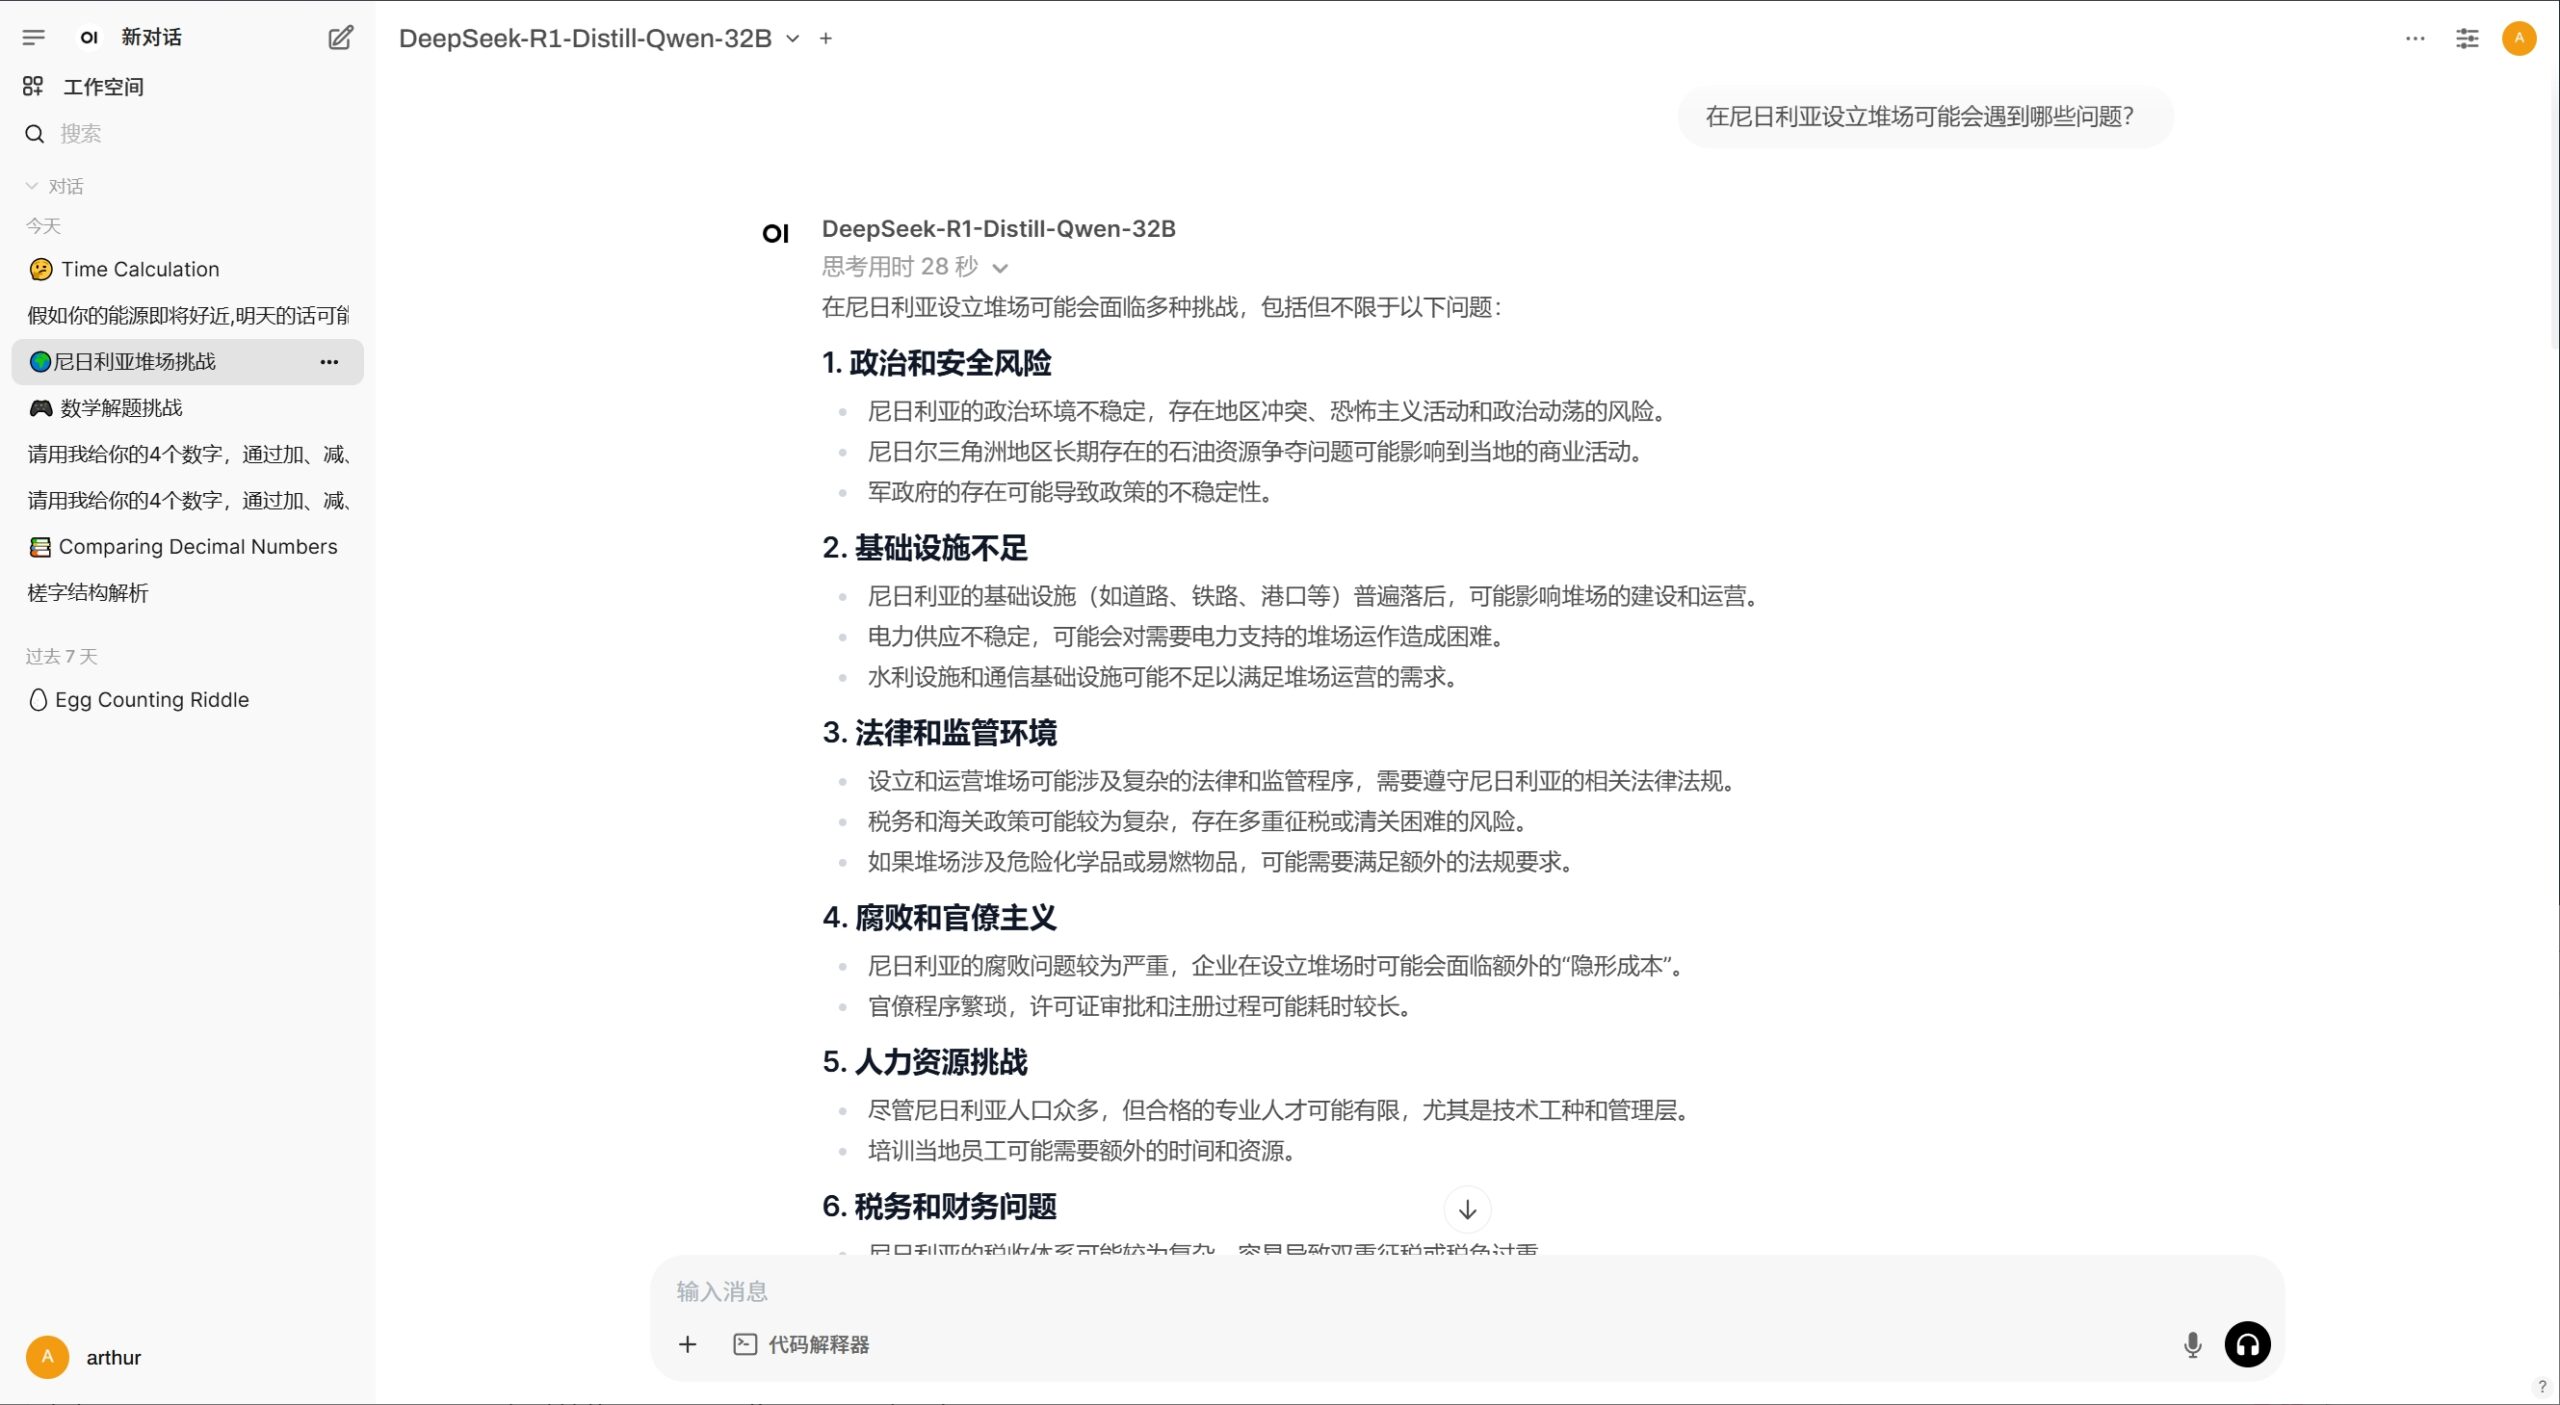Open the chat controls sliders icon
The width and height of the screenshot is (2560, 1405).
pos(2467,38)
